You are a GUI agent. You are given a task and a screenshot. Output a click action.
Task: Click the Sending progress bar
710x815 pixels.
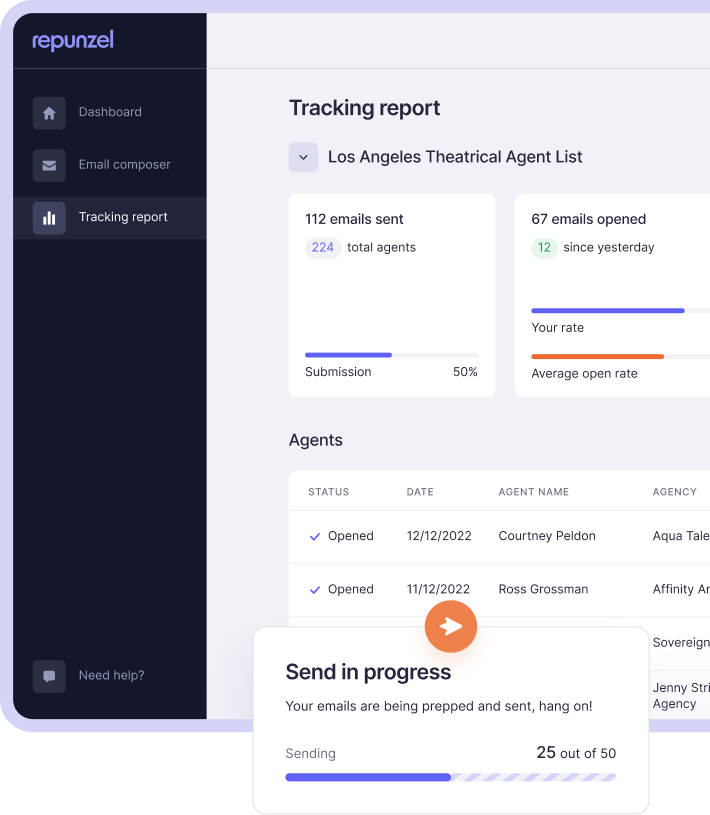[451, 777]
